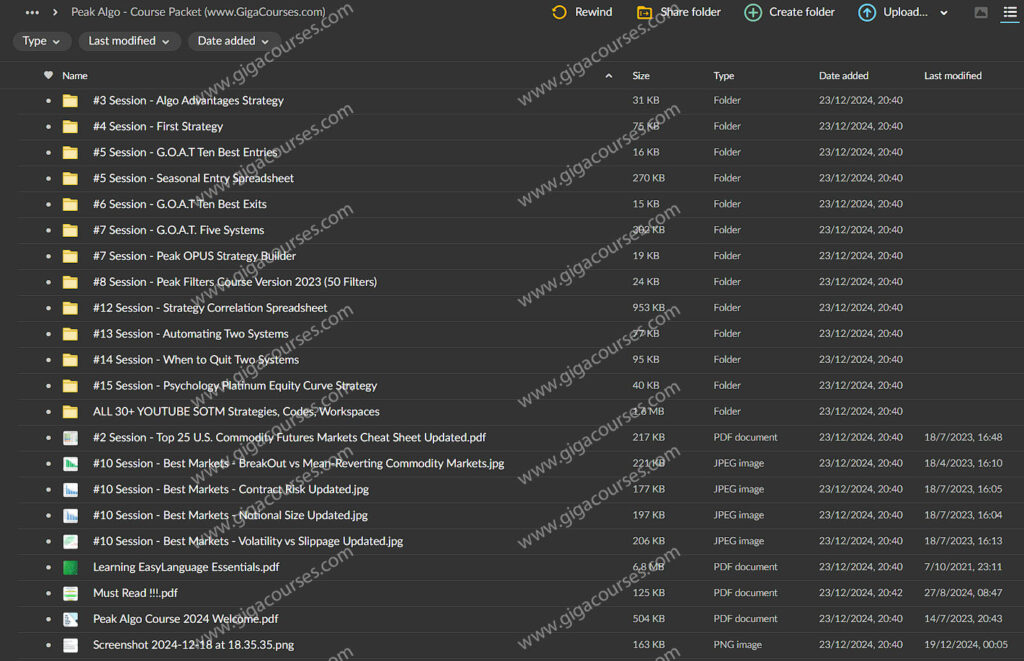The height and width of the screenshot is (661, 1024).
Task: Open the Type filter dropdown
Action: (x=42, y=41)
